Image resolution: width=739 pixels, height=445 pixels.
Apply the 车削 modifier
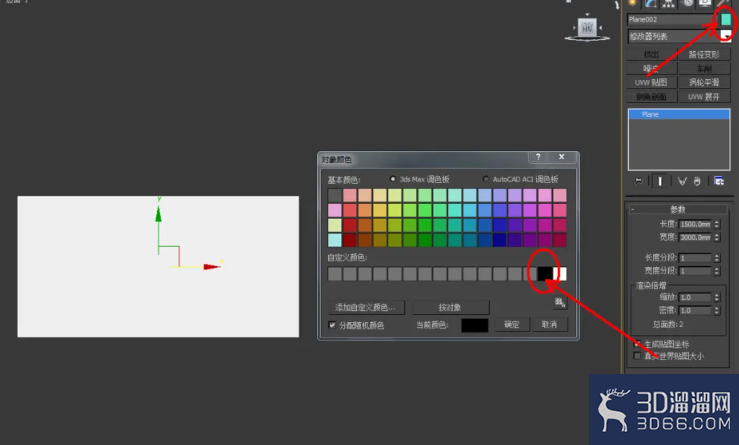click(x=704, y=68)
